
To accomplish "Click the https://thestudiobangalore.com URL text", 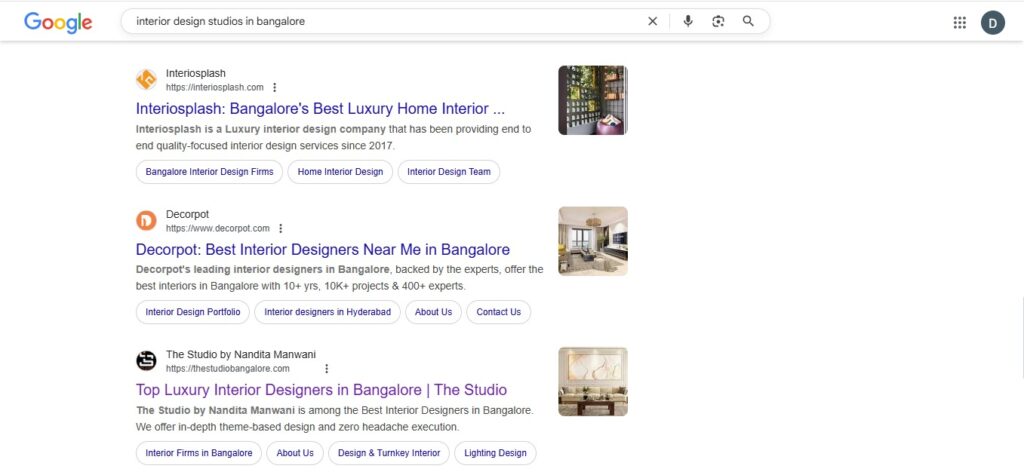I will point(227,369).
